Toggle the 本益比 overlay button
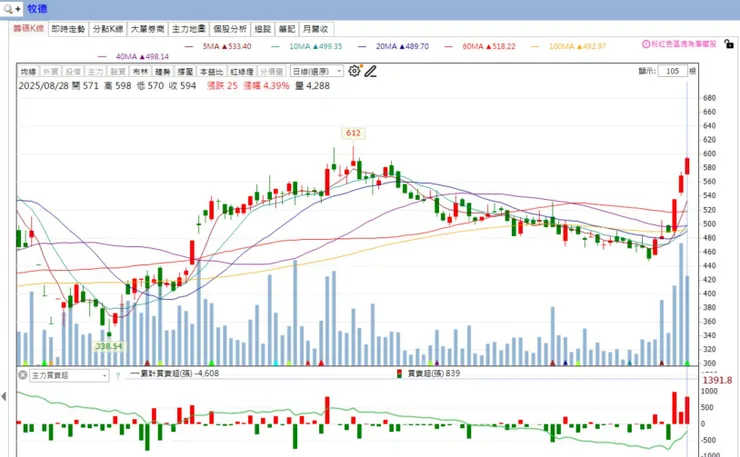The height and width of the screenshot is (457, 740). [211, 71]
